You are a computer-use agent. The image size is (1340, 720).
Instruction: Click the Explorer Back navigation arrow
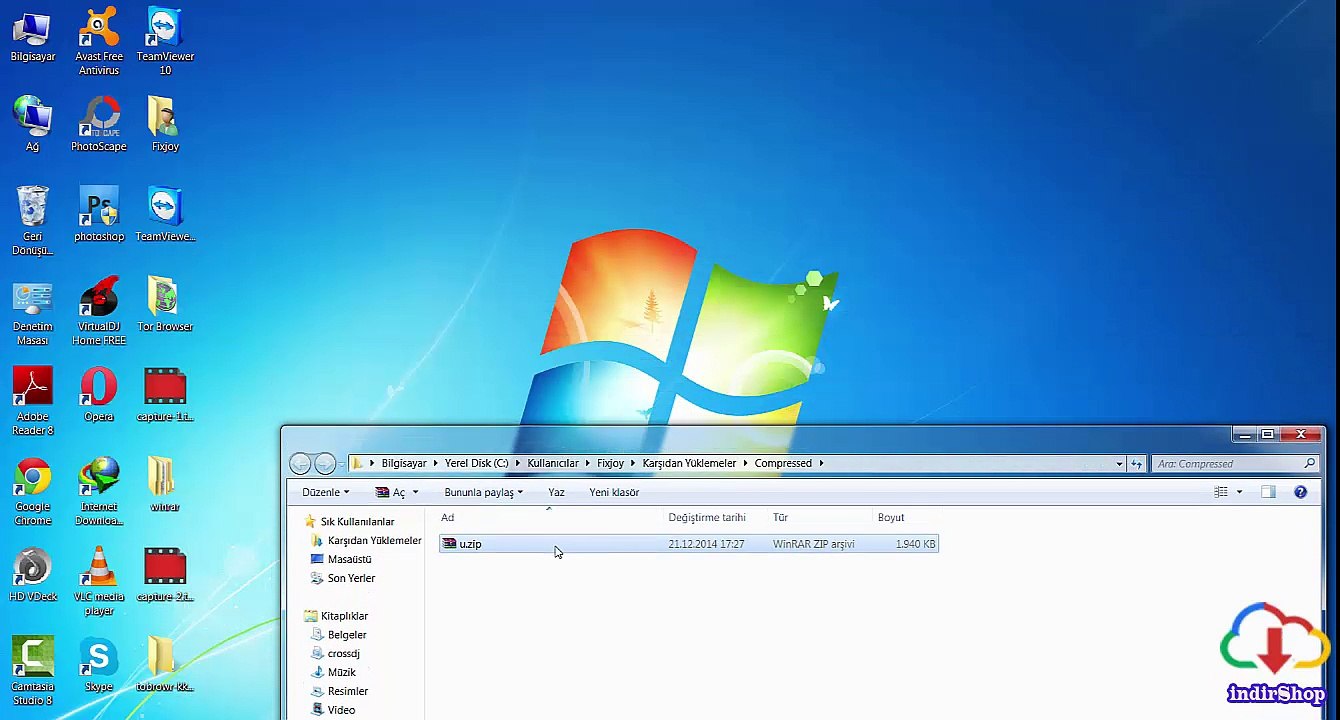coord(299,463)
